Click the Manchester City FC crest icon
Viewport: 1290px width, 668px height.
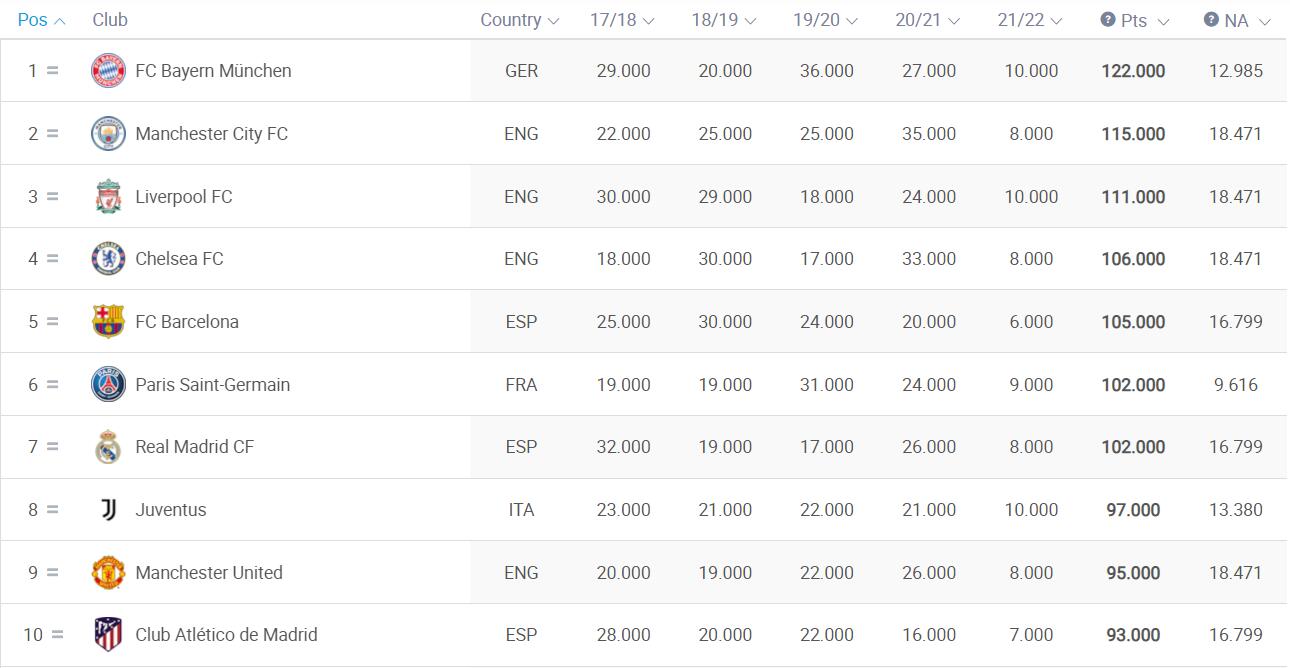[x=108, y=134]
